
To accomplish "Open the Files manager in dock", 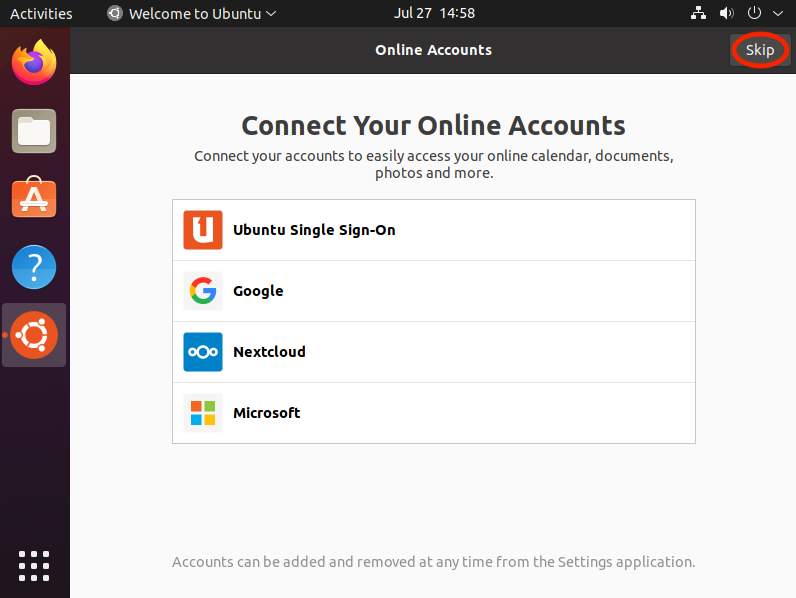I will pos(34,131).
